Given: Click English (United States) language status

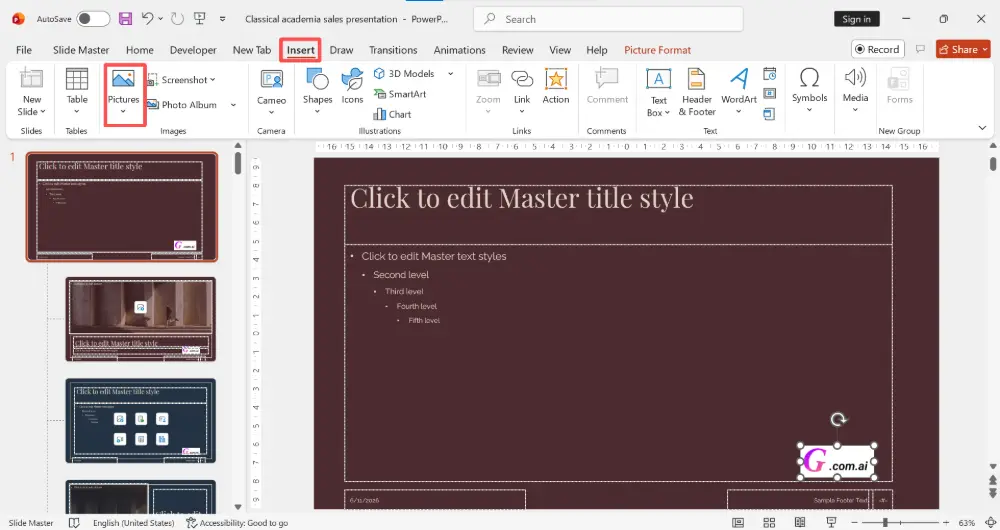Looking at the screenshot, I should (133, 523).
